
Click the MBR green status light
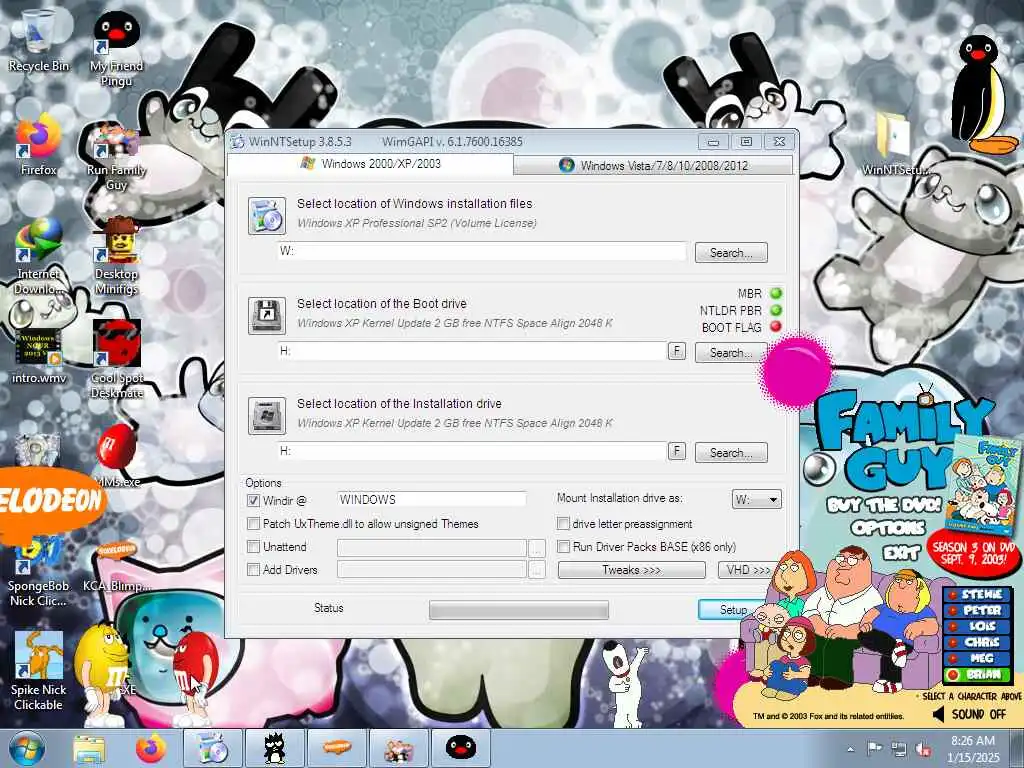point(776,293)
